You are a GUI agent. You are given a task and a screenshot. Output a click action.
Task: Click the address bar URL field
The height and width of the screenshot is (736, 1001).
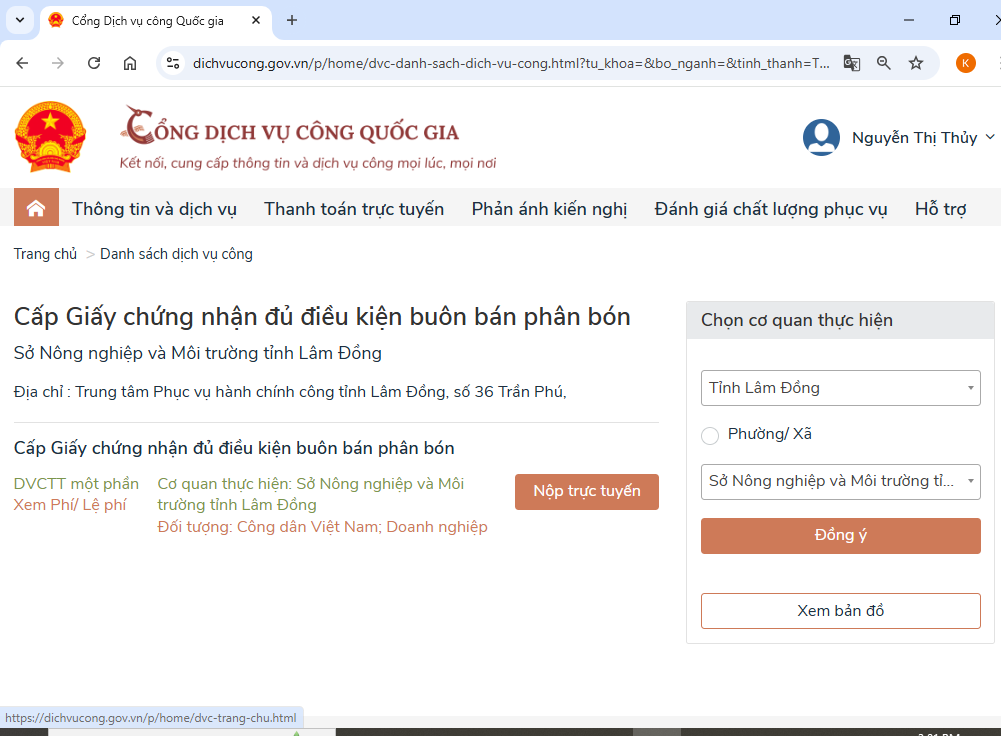click(x=511, y=63)
